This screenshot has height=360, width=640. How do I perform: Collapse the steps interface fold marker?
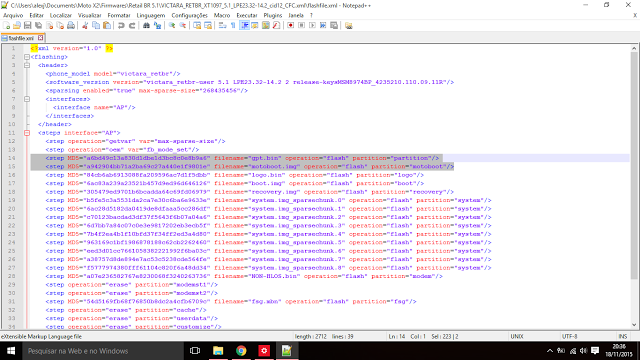point(27,133)
